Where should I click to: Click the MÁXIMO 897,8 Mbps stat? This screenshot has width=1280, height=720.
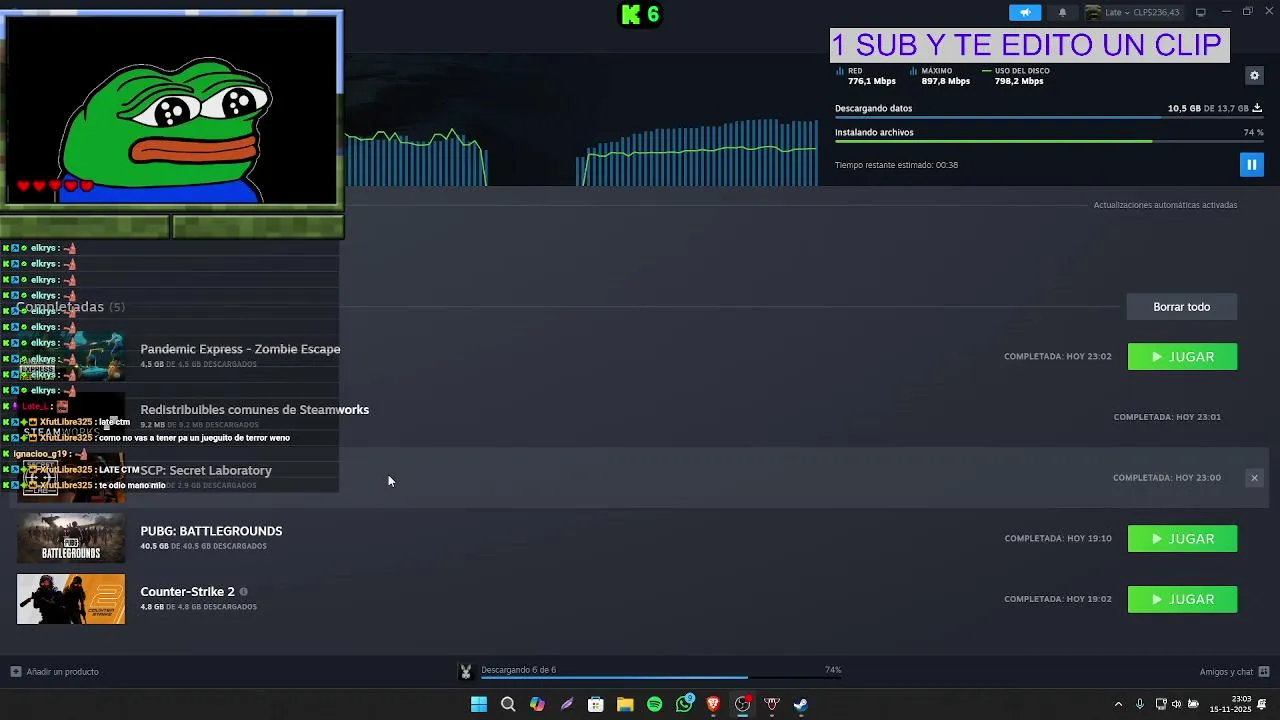(x=940, y=76)
